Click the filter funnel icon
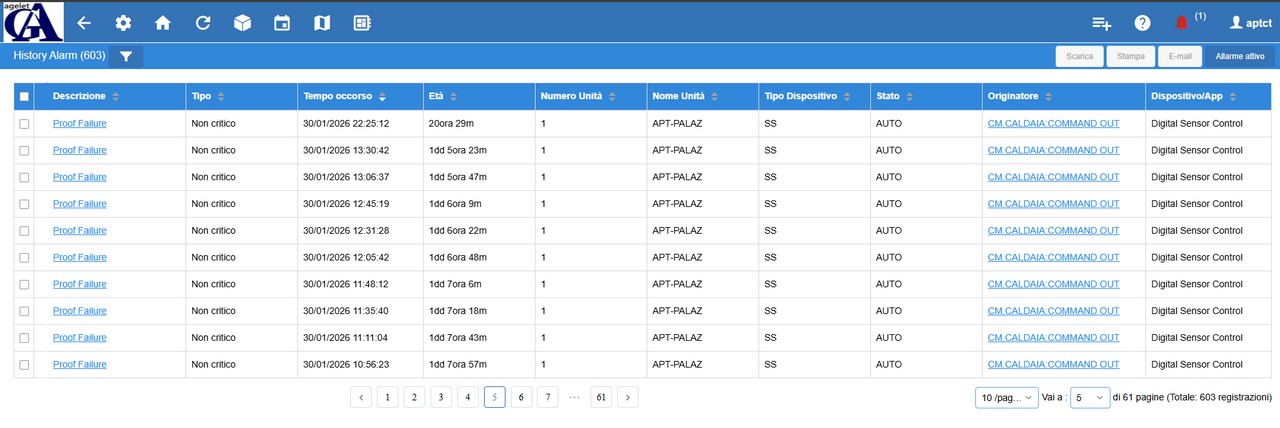This screenshot has height=428, width=1280. [126, 57]
